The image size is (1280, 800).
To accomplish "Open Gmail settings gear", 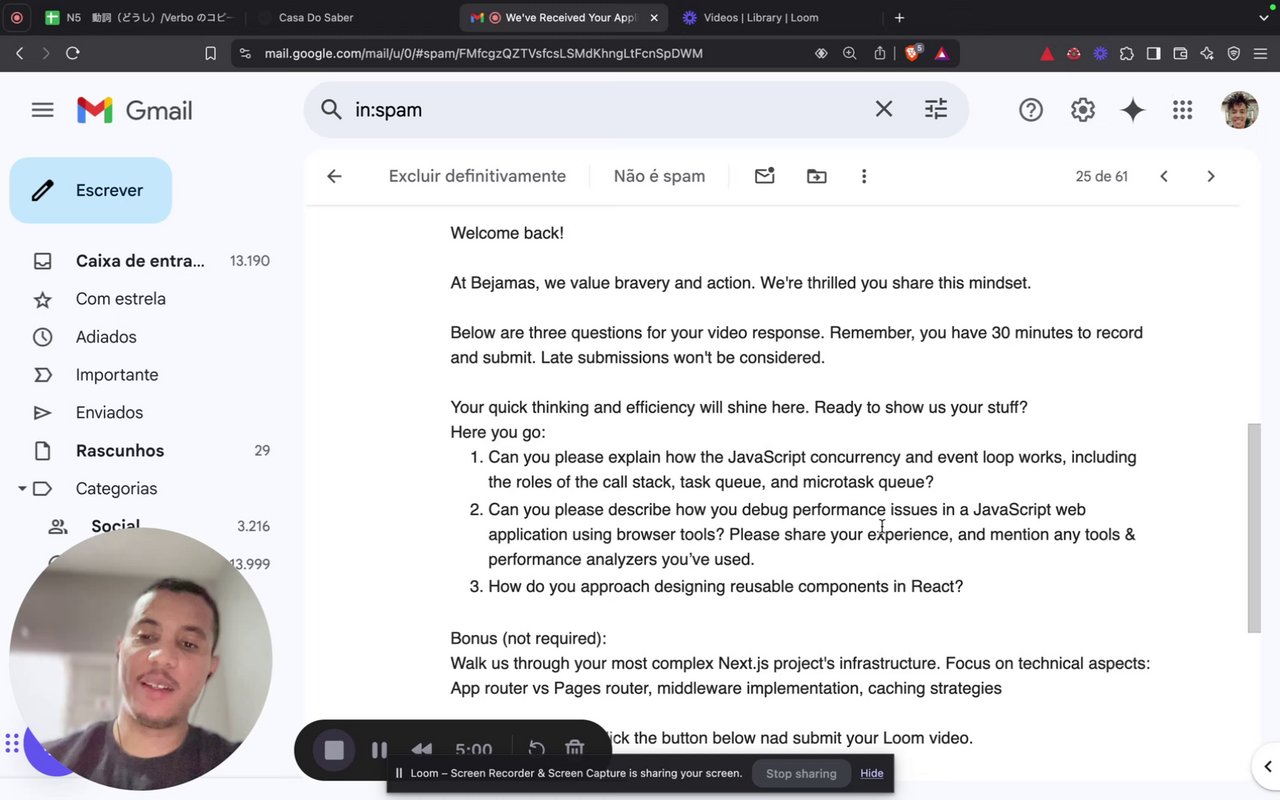I will click(x=1083, y=110).
